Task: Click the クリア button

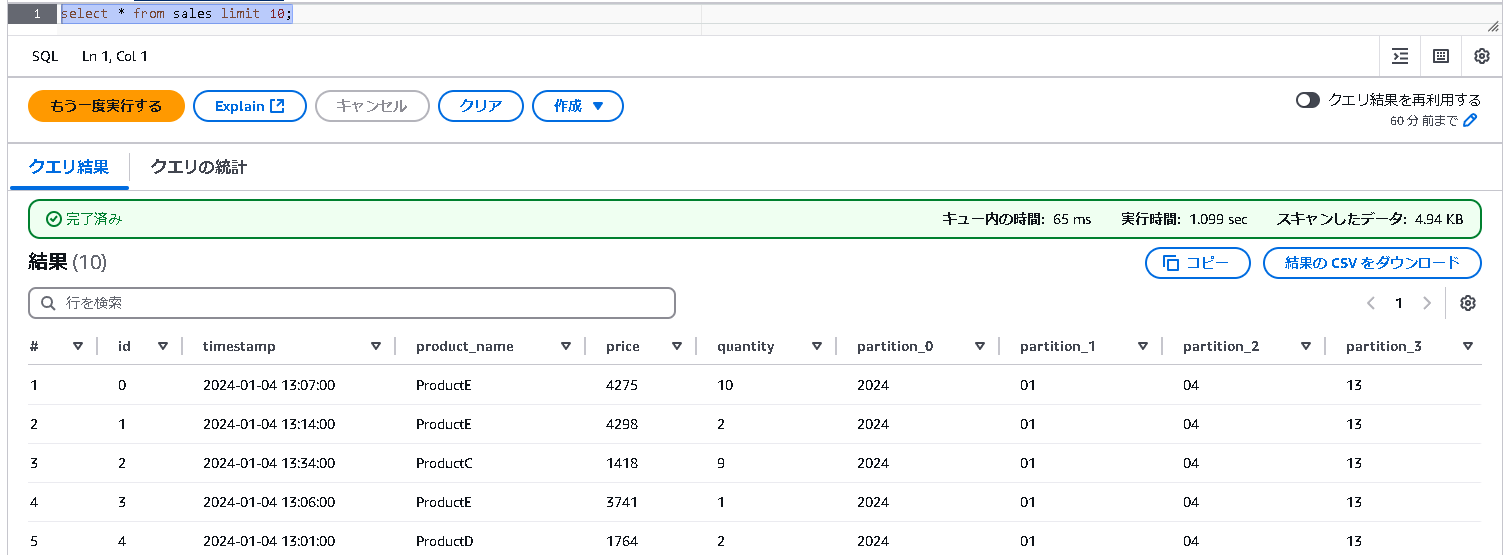Action: [481, 106]
